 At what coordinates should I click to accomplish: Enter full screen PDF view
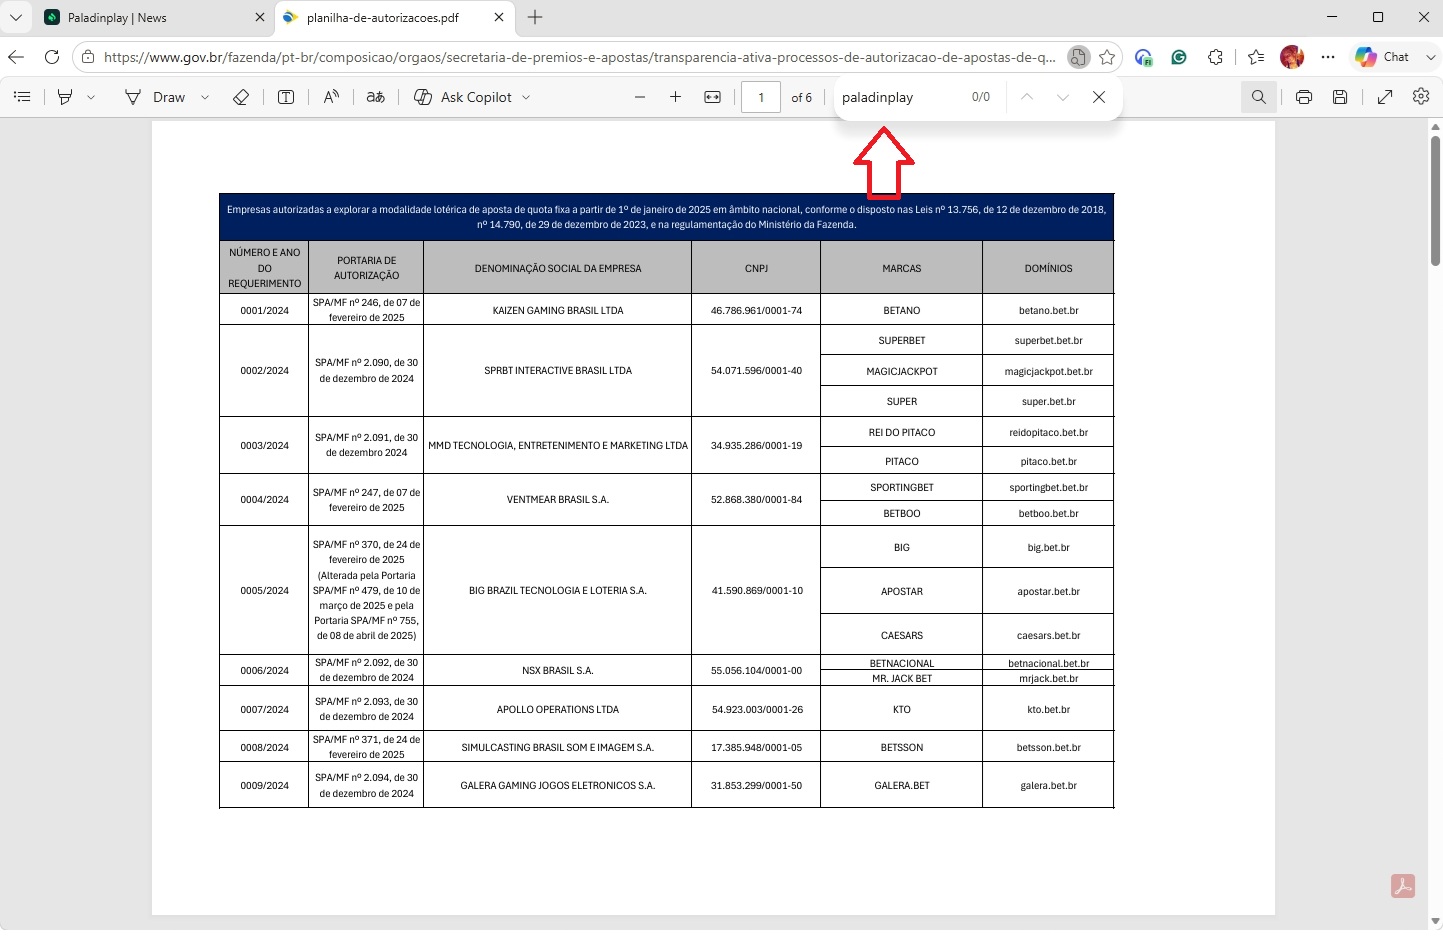(x=1385, y=97)
